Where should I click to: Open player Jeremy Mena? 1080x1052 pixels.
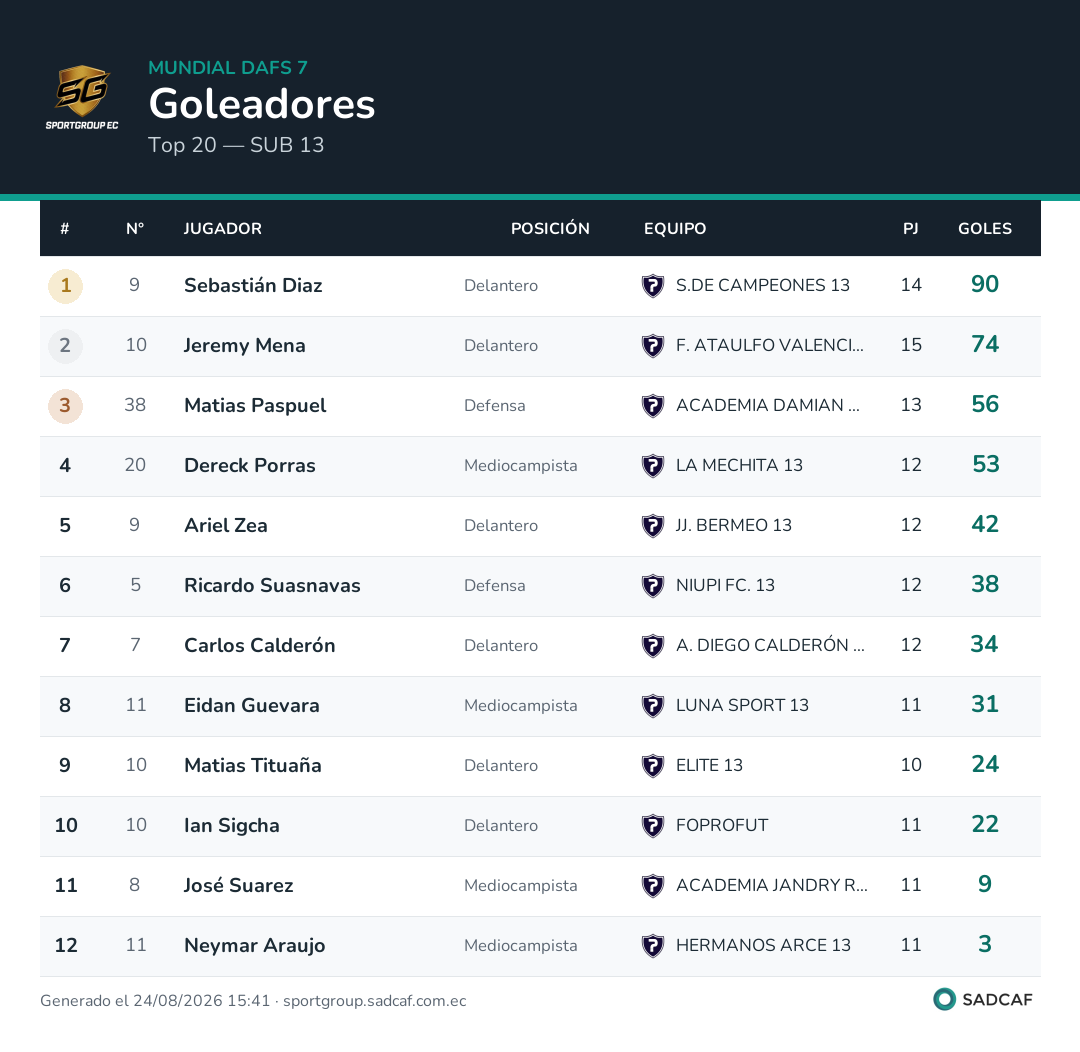245,345
